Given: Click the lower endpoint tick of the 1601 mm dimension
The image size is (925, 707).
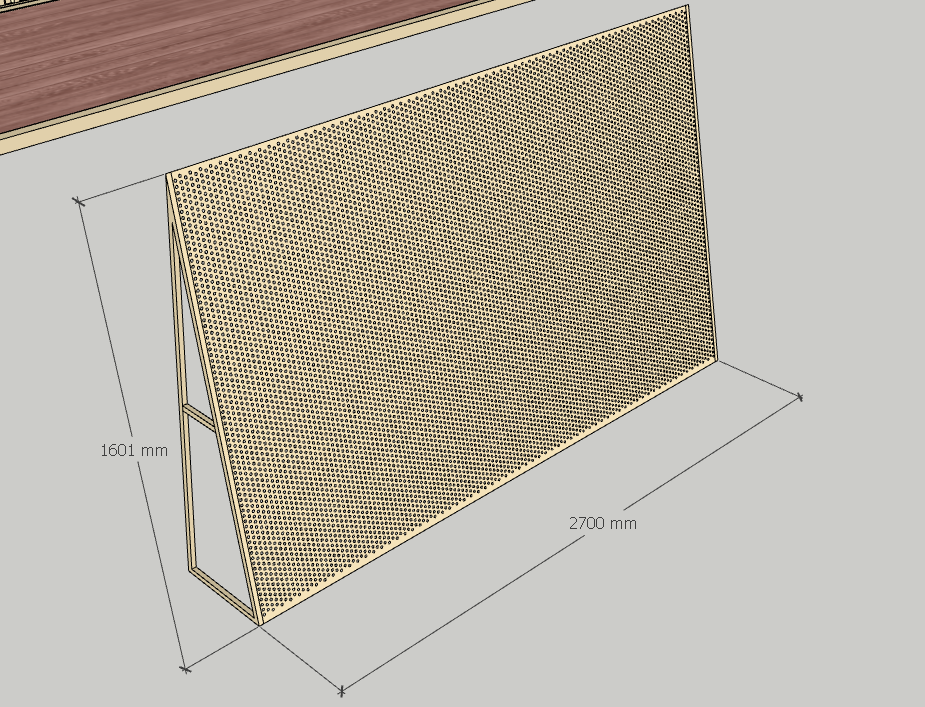Looking at the screenshot, I should pos(184,668).
